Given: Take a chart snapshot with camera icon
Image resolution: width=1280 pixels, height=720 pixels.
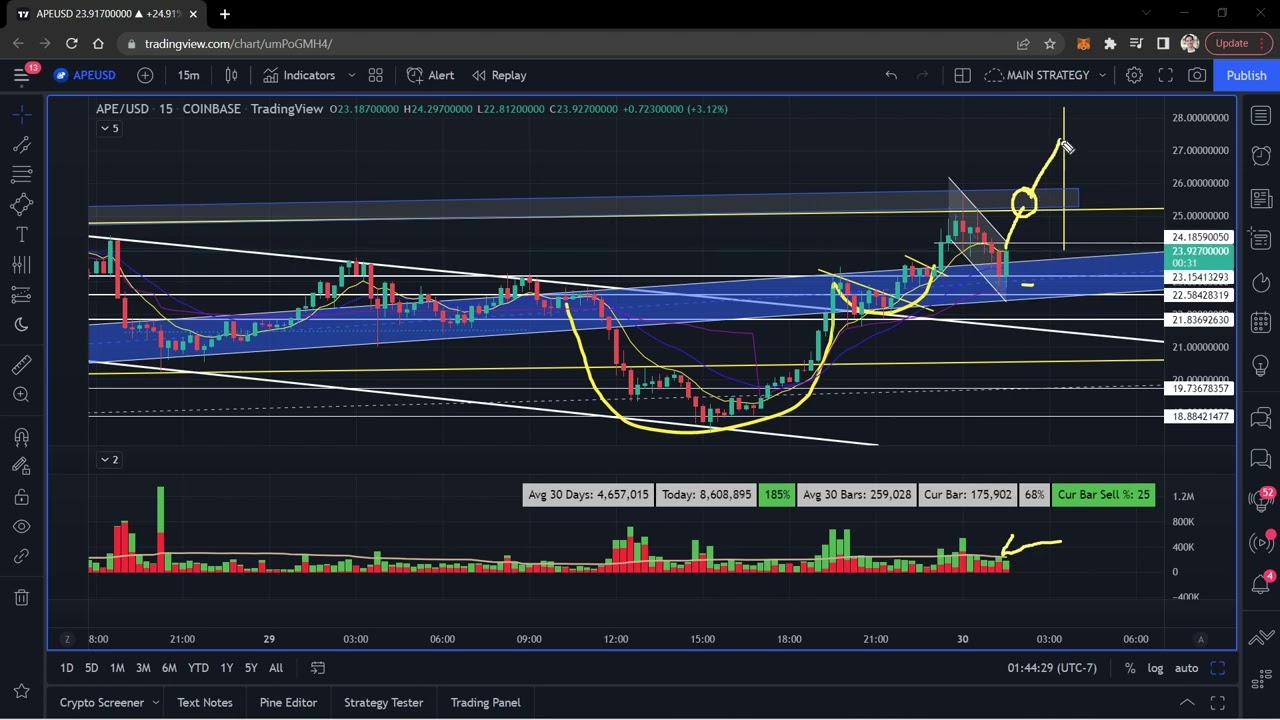Looking at the screenshot, I should click(x=1197, y=75).
